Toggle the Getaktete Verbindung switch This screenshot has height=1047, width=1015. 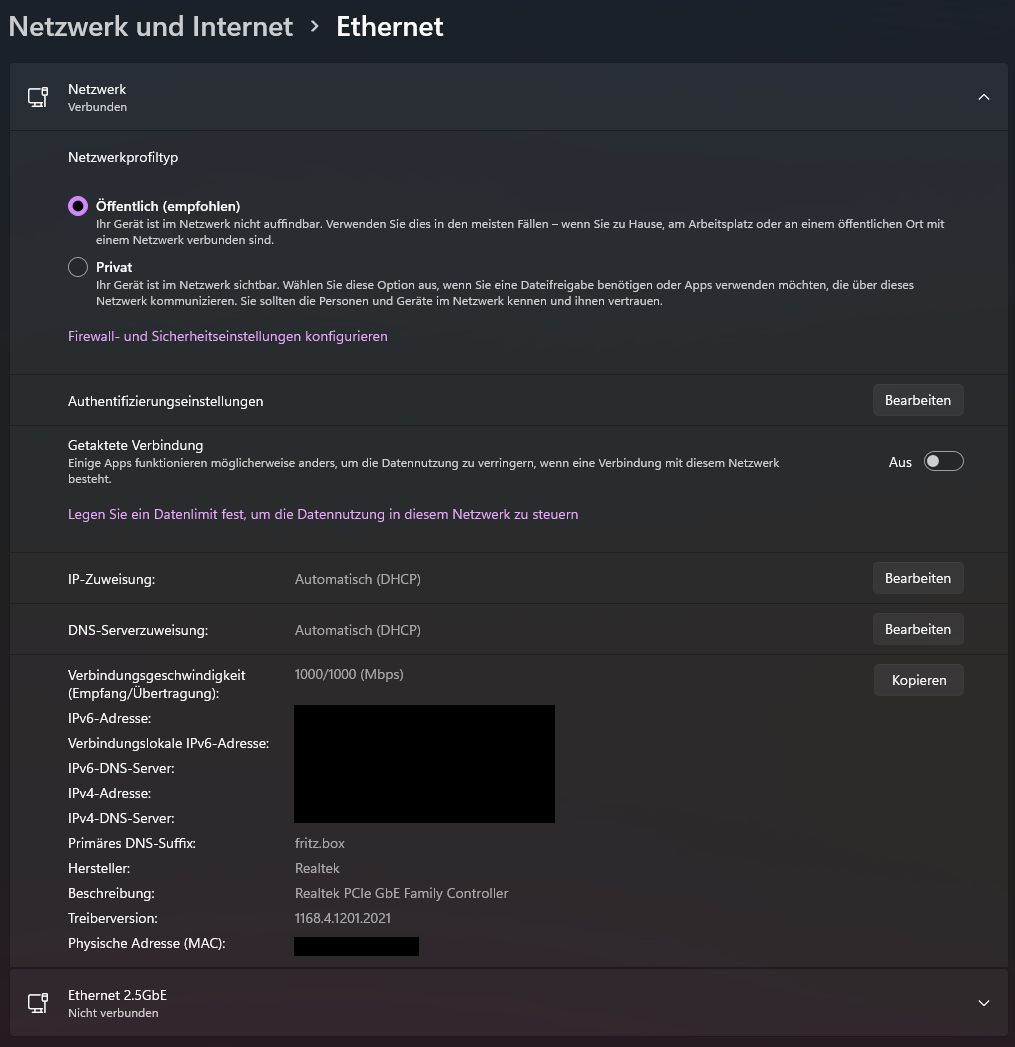coord(943,461)
